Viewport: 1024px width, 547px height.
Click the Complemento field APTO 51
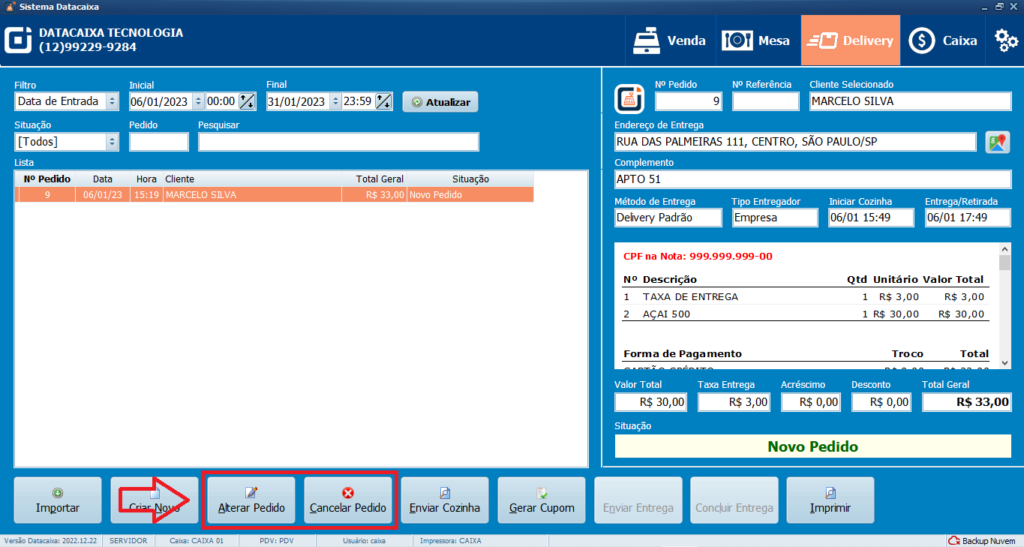click(812, 179)
